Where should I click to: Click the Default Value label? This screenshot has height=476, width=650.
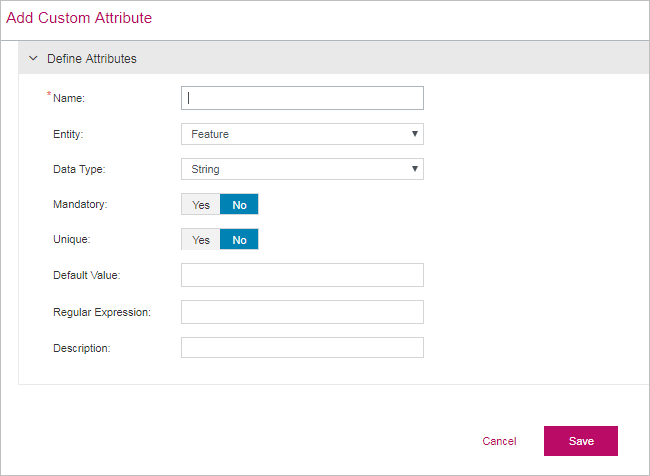[86, 275]
